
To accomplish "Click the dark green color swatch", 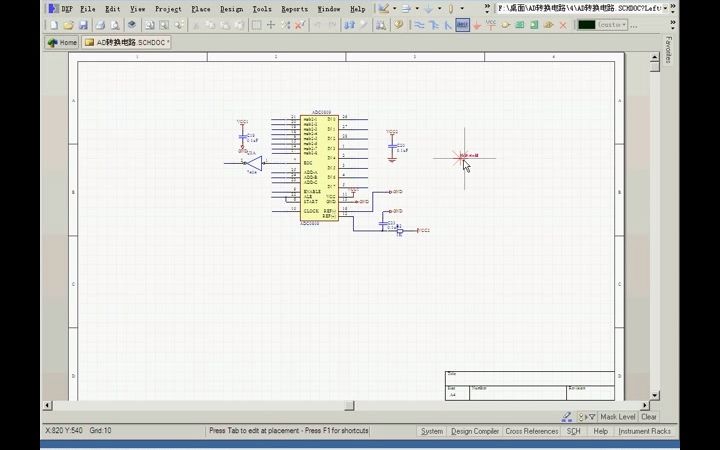I will [586, 25].
